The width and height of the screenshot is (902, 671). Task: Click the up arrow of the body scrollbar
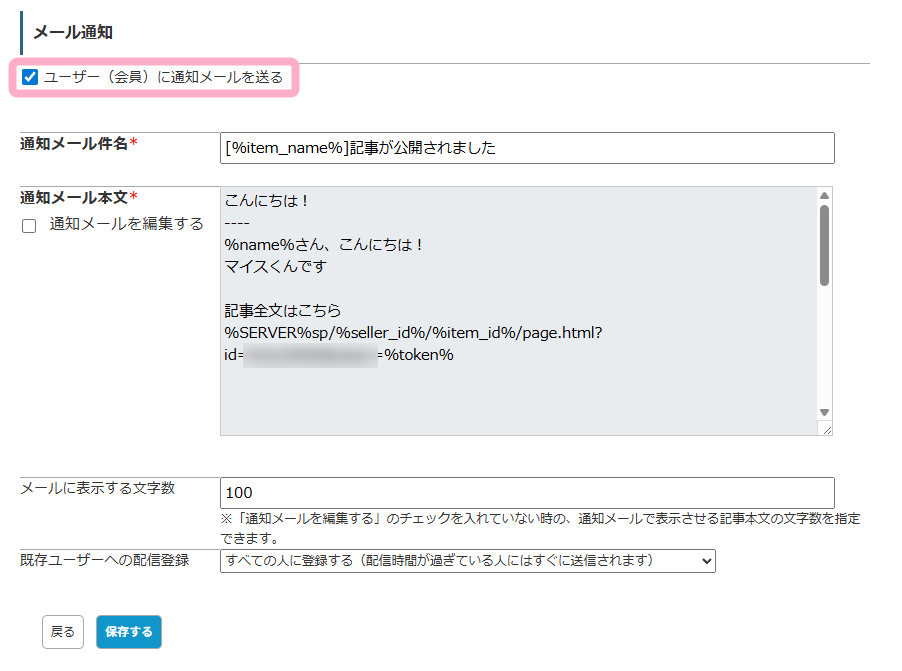824,196
